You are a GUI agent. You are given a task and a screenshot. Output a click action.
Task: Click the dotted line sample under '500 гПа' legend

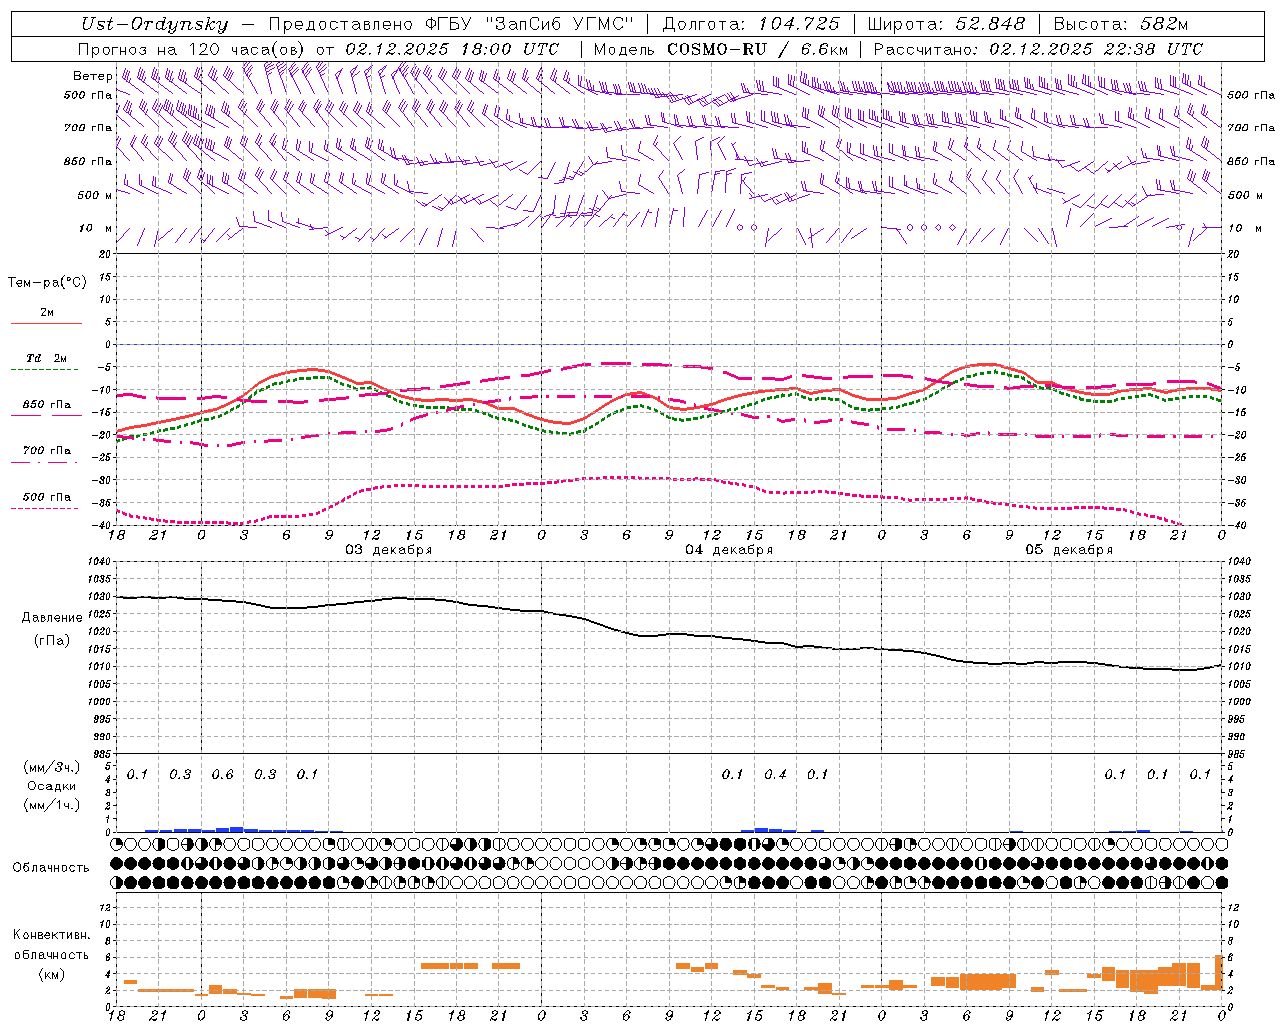pos(45,508)
